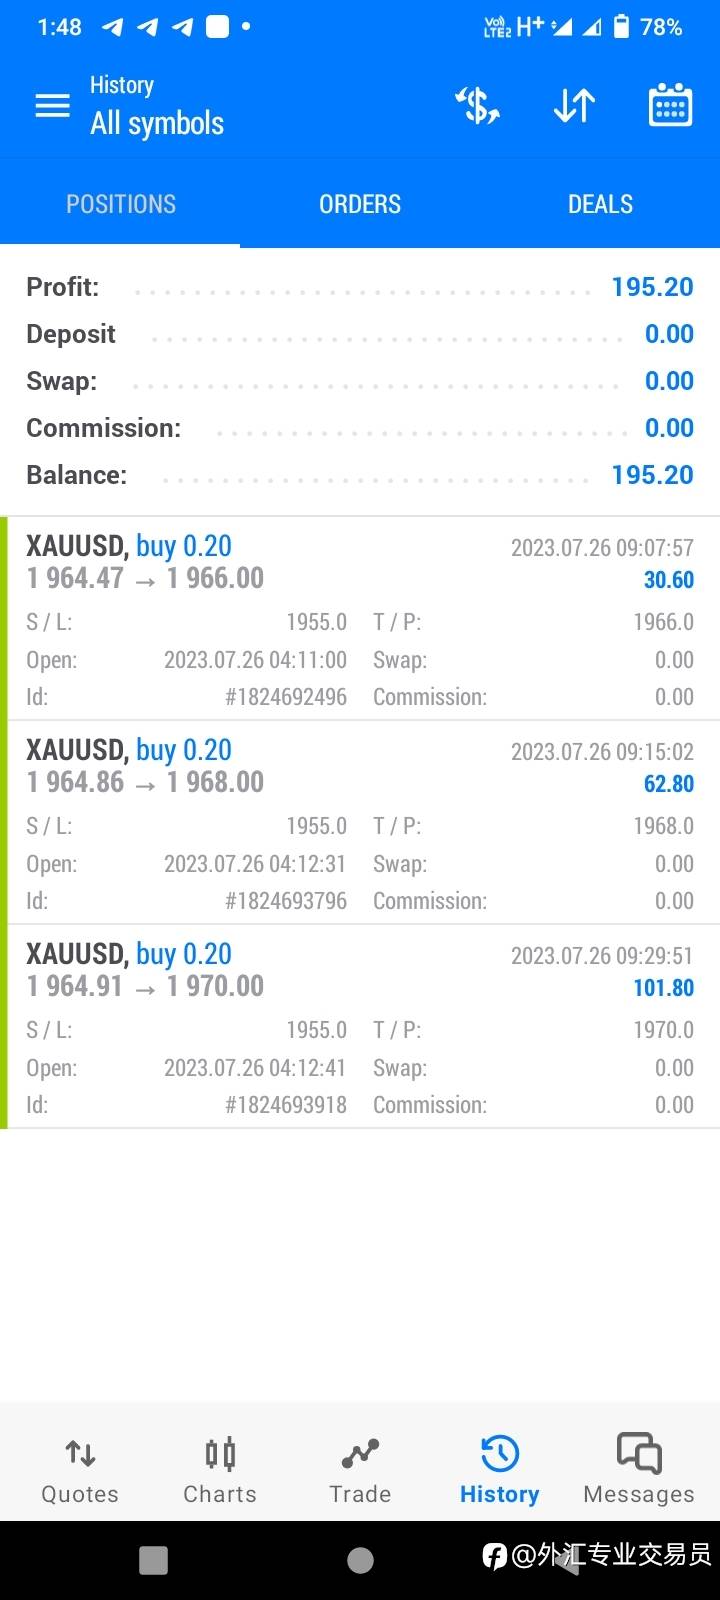Collapse the XAUUSD position with 101.80 profit
The height and width of the screenshot is (1600, 720).
[360, 970]
